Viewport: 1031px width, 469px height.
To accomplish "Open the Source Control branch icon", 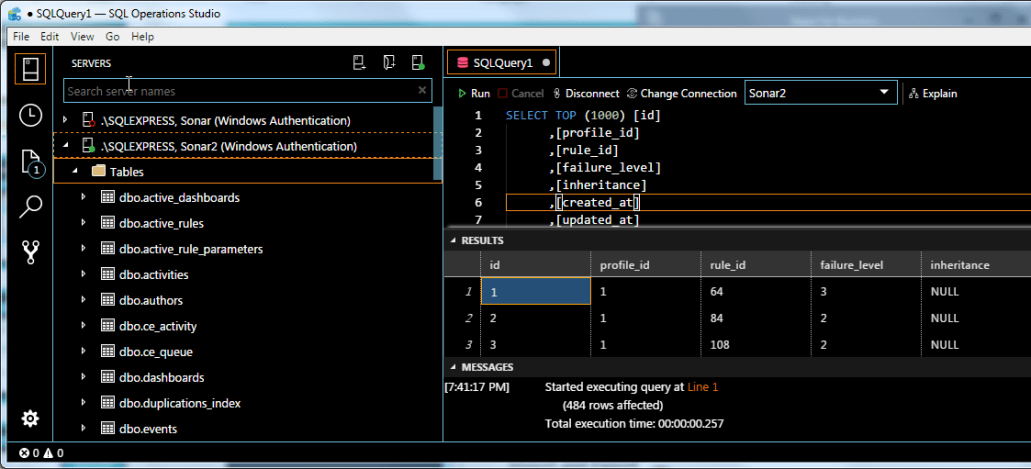I will [x=30, y=252].
